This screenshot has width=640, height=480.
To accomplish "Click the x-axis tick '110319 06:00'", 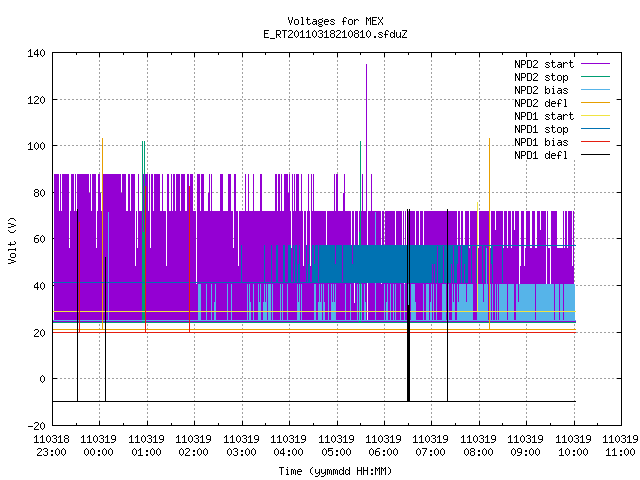I will click(x=384, y=446).
